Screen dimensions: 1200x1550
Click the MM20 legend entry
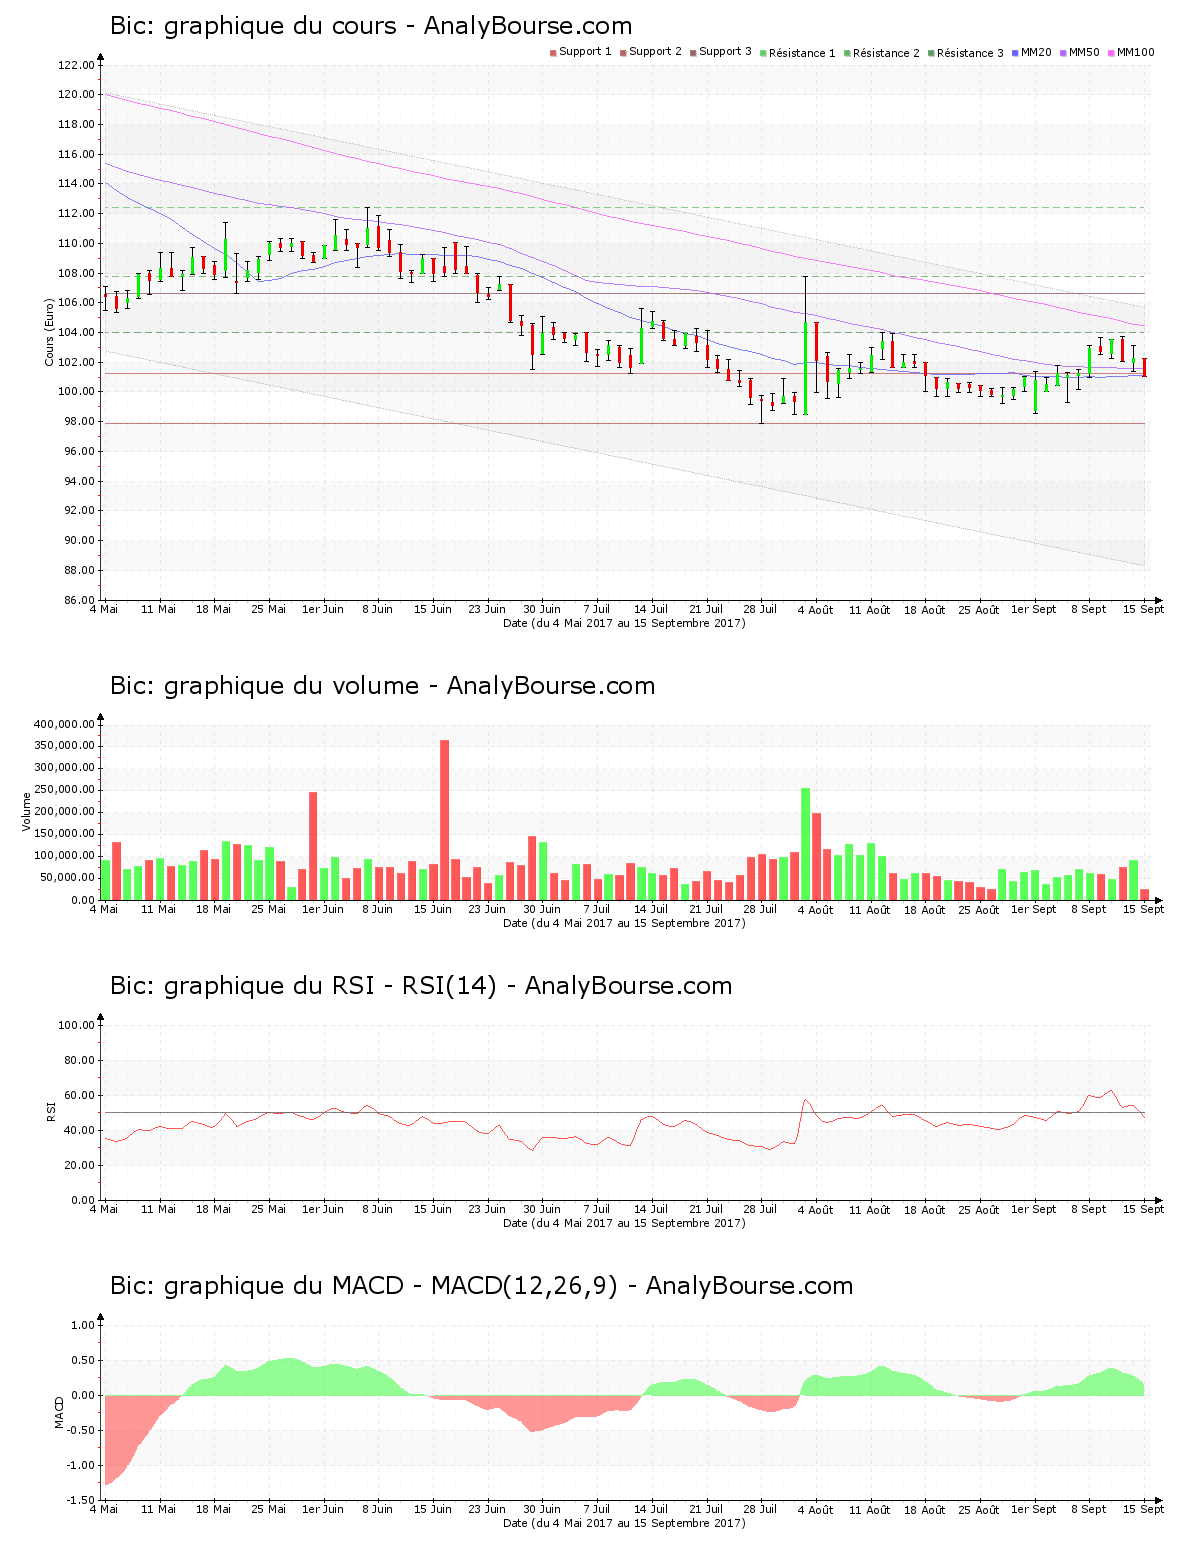tap(1031, 52)
